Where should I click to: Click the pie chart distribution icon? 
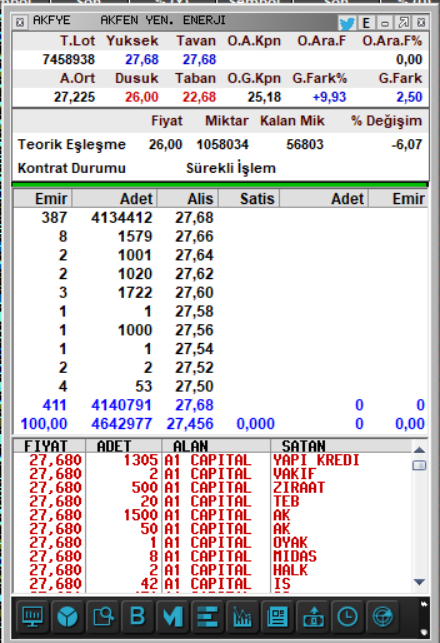click(68, 616)
